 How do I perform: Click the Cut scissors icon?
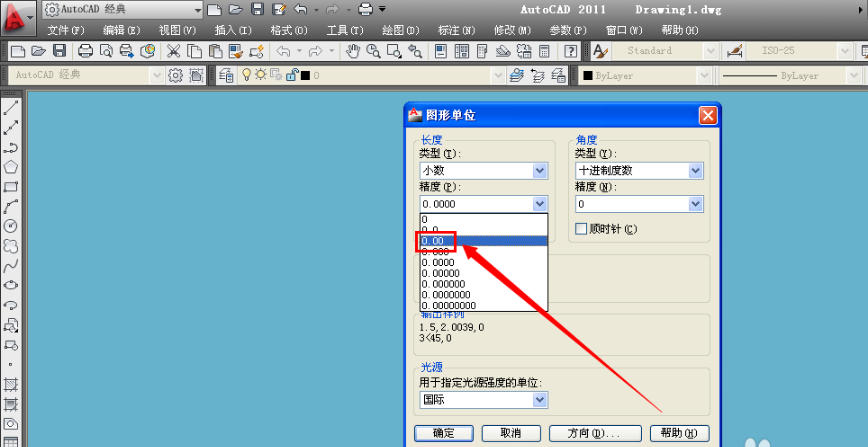click(174, 52)
